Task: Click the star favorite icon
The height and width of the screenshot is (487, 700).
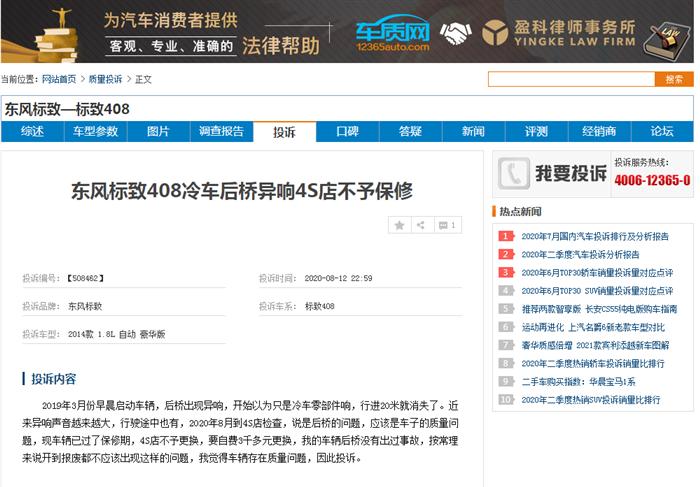Action: click(400, 225)
